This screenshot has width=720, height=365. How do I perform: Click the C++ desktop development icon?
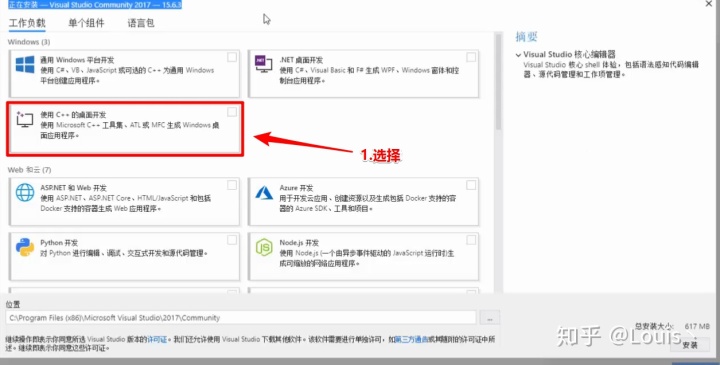25,119
